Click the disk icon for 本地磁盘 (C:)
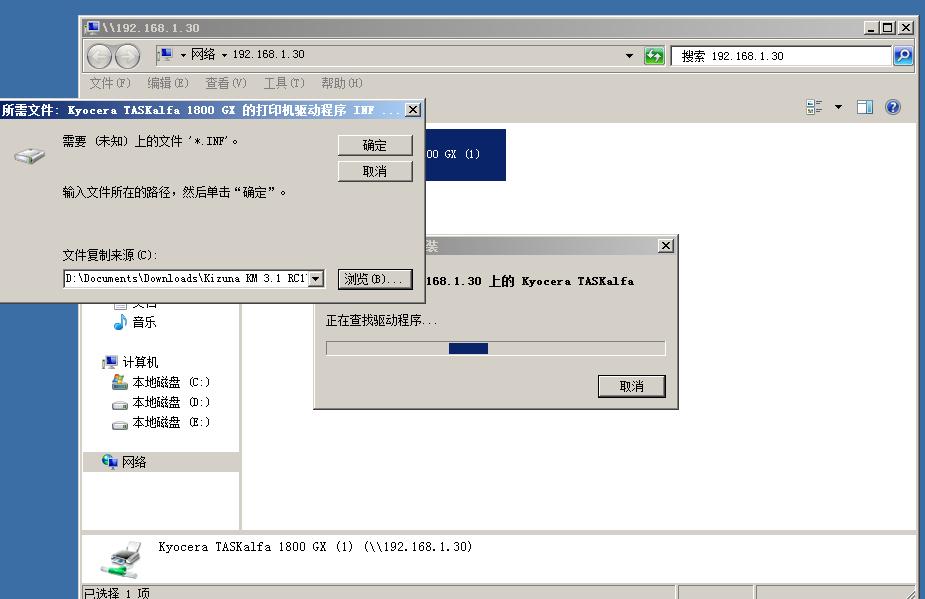925x599 pixels. click(120, 381)
